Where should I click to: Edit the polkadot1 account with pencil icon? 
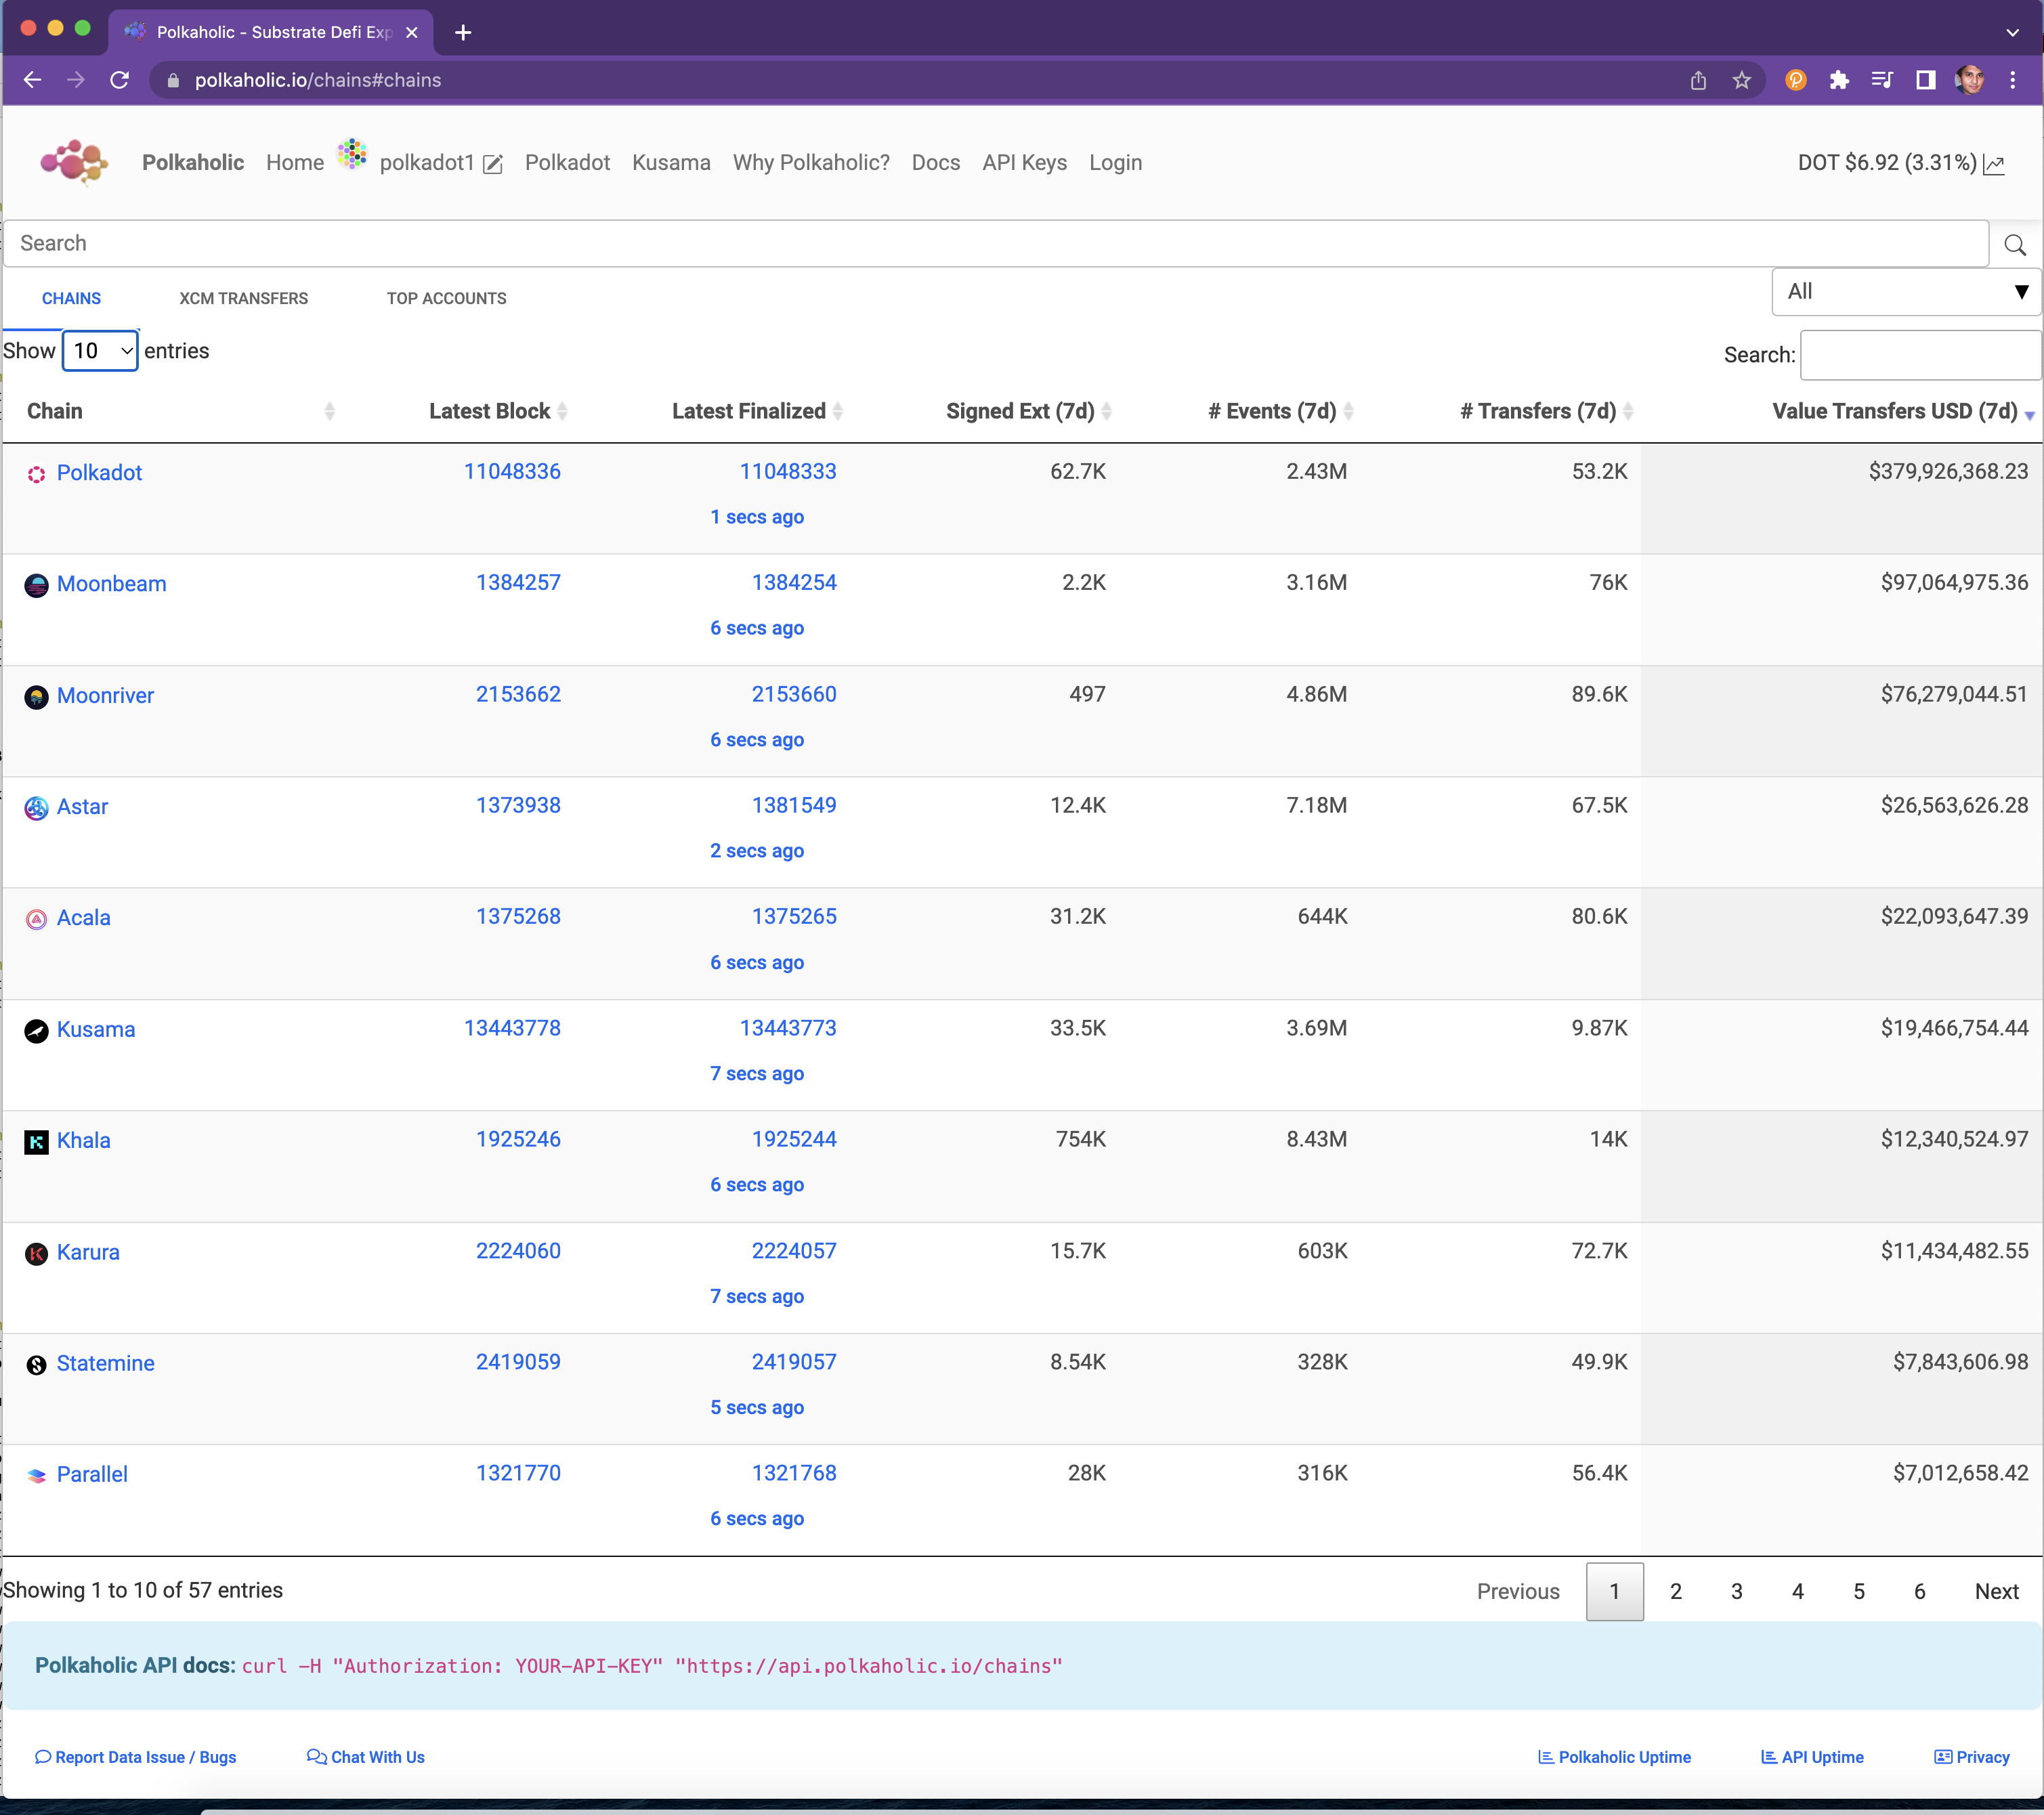point(493,164)
